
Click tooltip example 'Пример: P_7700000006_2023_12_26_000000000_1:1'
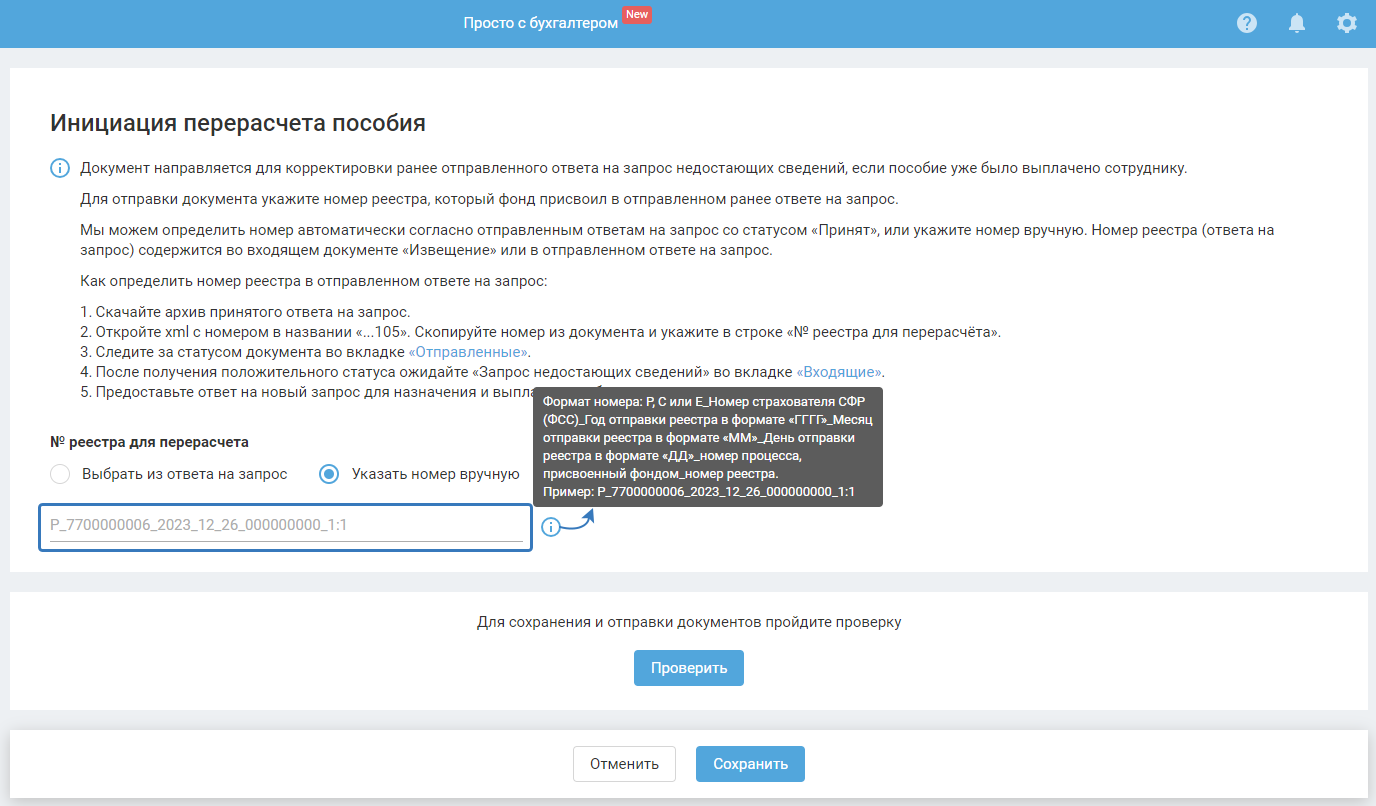tap(699, 493)
